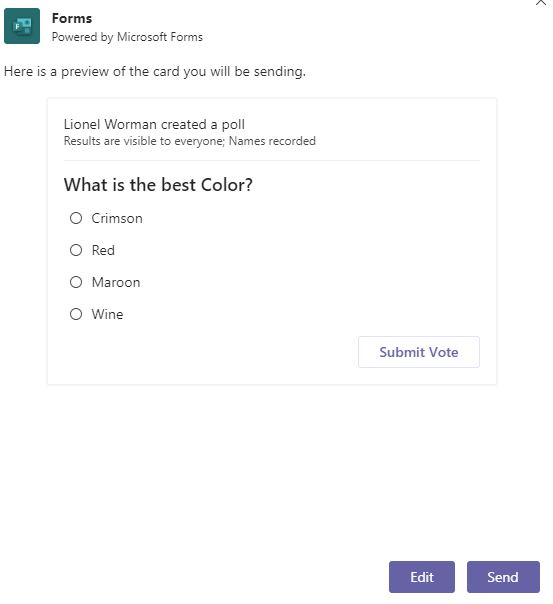
Task: Edit the poll before sending
Action: click(x=422, y=577)
